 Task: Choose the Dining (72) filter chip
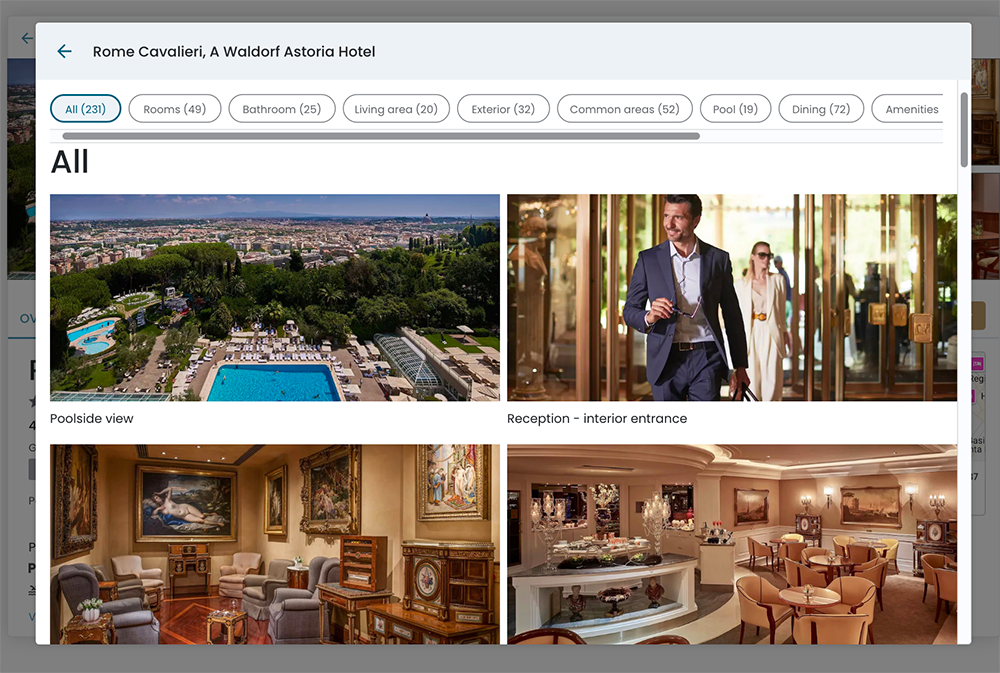click(820, 109)
